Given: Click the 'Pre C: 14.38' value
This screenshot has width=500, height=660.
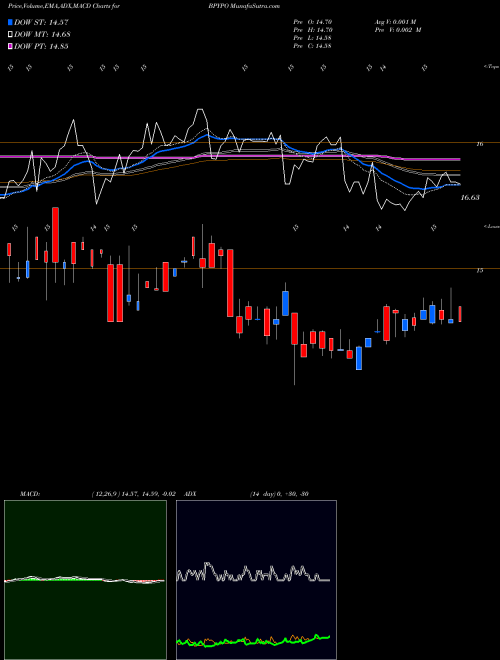Looking at the screenshot, I should tap(313, 46).
